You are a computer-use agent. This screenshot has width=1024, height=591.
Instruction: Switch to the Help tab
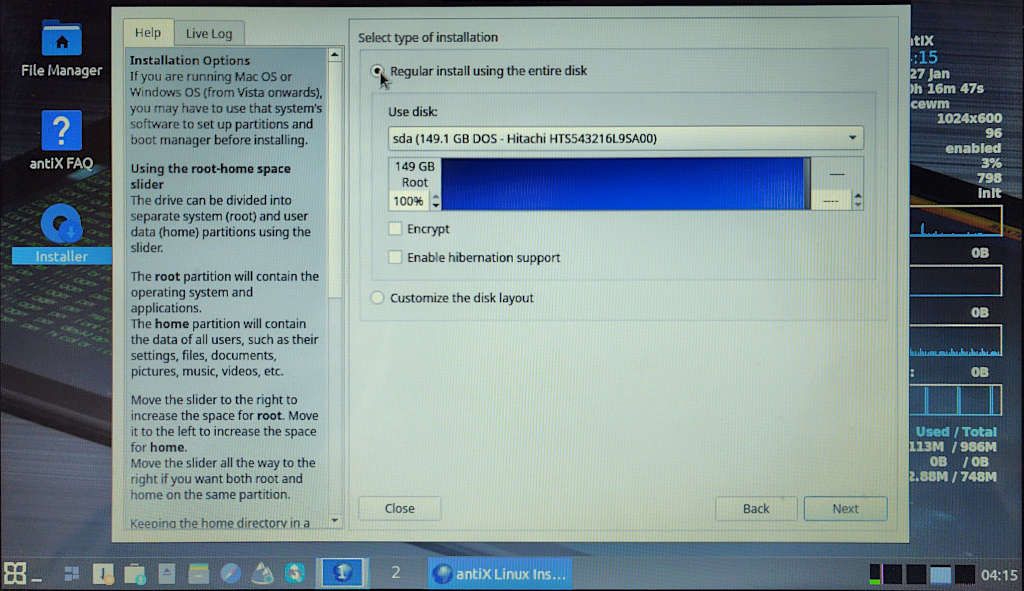point(148,33)
